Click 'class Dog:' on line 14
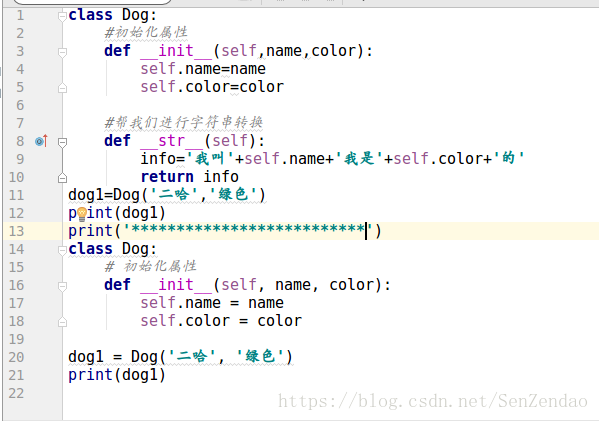This screenshot has height=421, width=599. coord(113,249)
